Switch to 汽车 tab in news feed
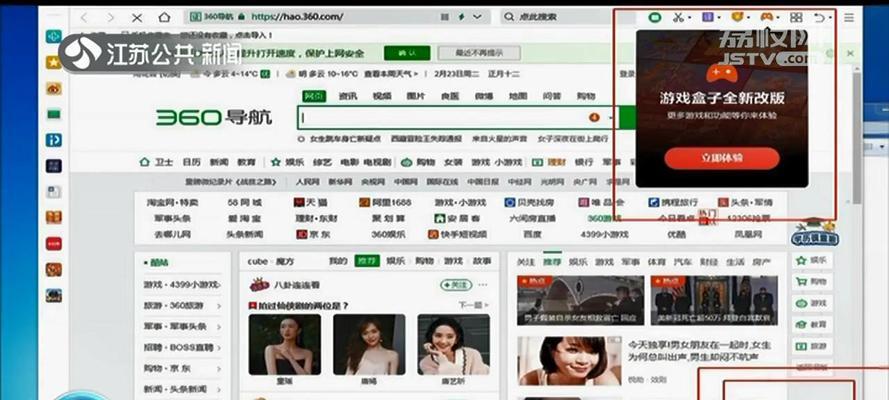 point(682,262)
